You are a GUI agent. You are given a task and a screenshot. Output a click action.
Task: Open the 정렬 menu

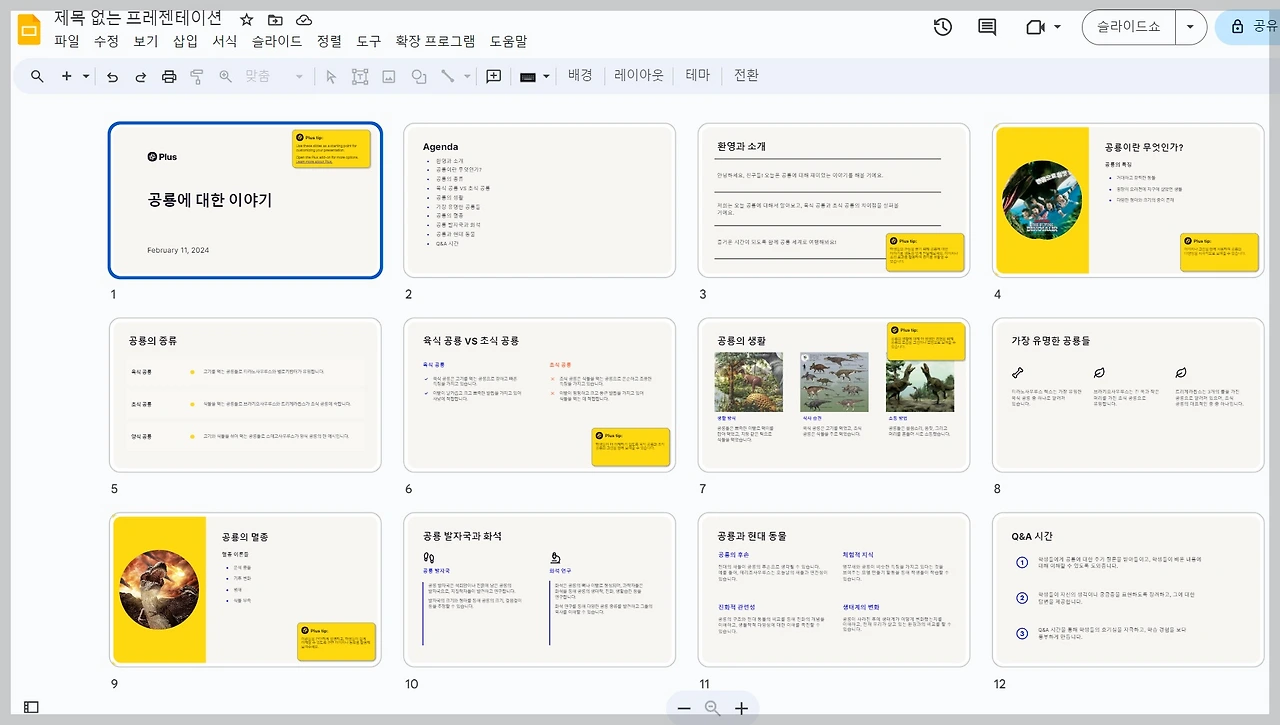click(329, 41)
